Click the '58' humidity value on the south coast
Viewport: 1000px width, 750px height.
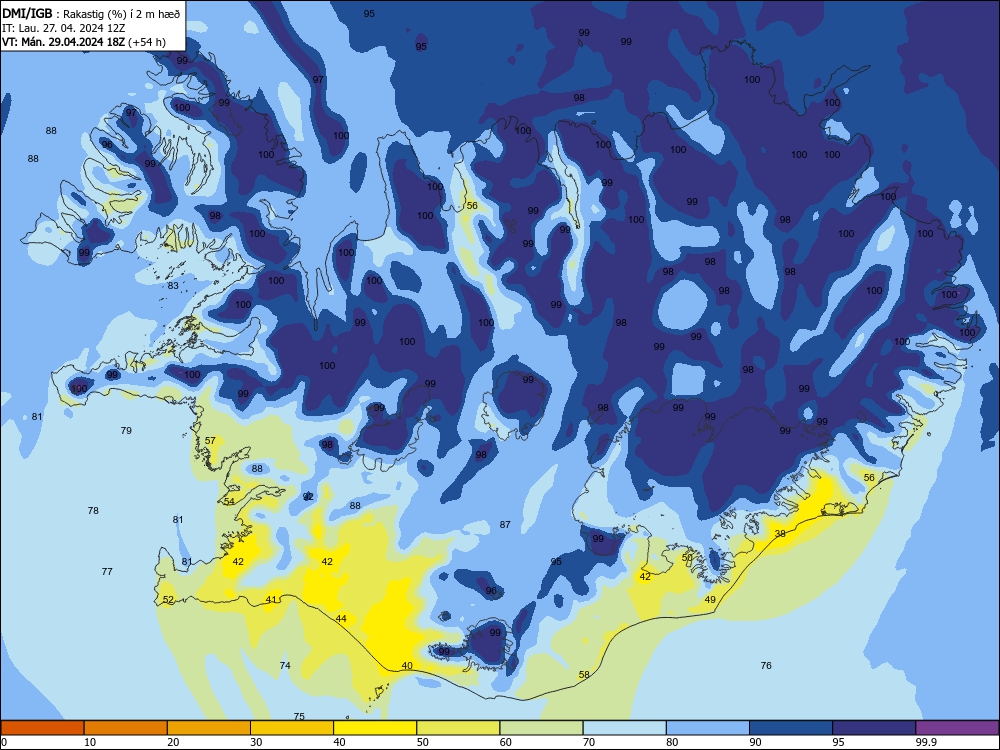pyautogui.click(x=584, y=674)
